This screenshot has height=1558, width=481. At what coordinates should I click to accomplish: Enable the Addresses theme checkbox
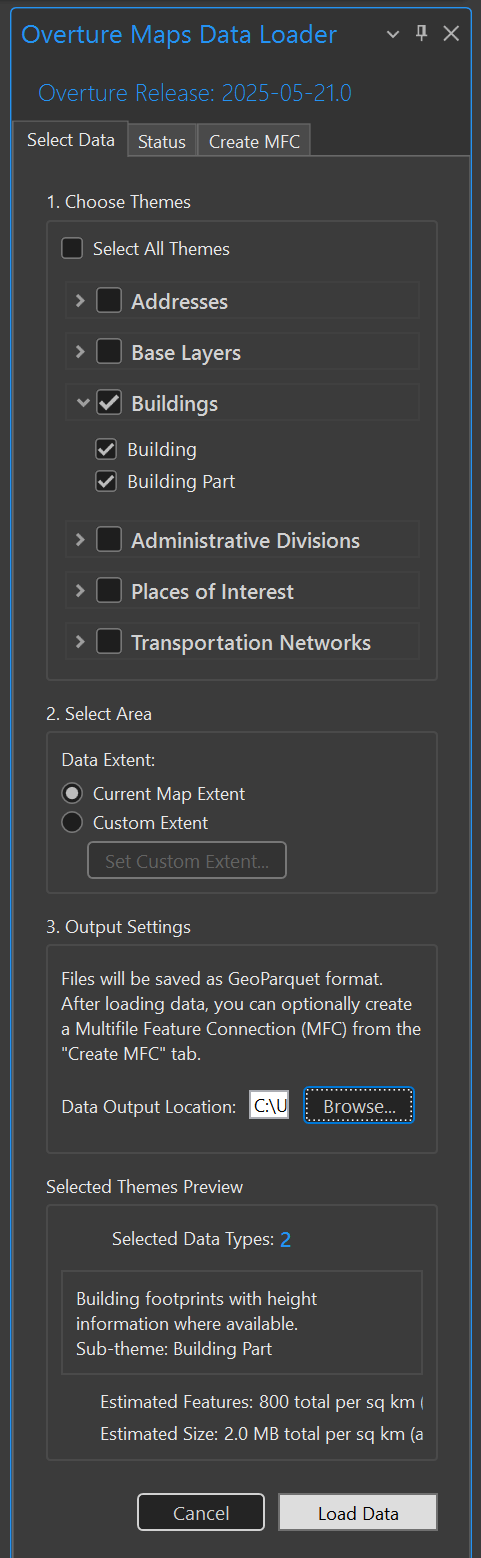click(x=109, y=300)
